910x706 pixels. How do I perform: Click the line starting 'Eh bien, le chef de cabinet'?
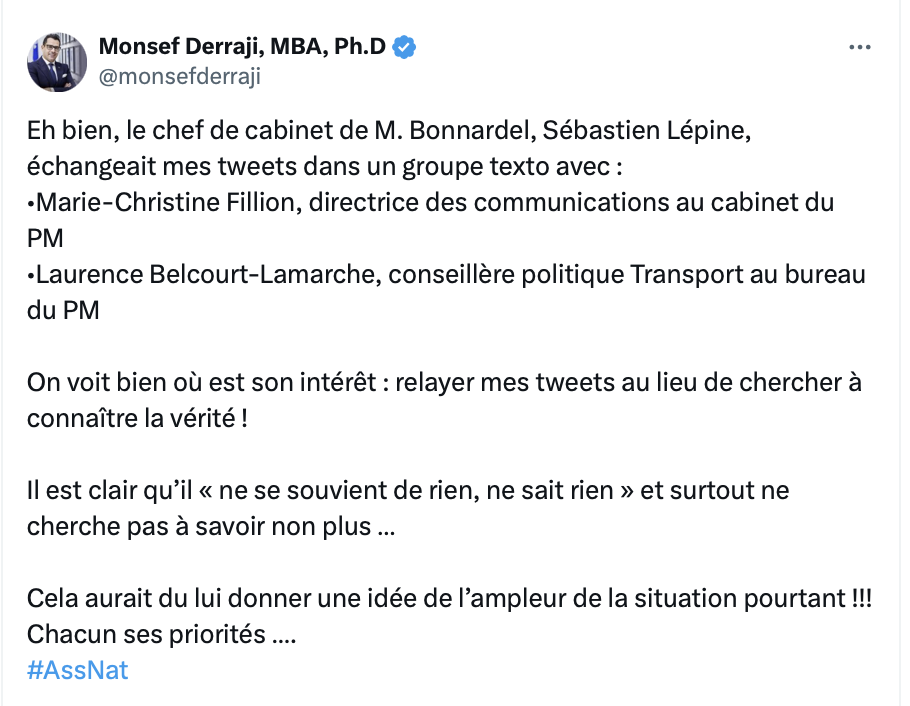click(x=389, y=131)
